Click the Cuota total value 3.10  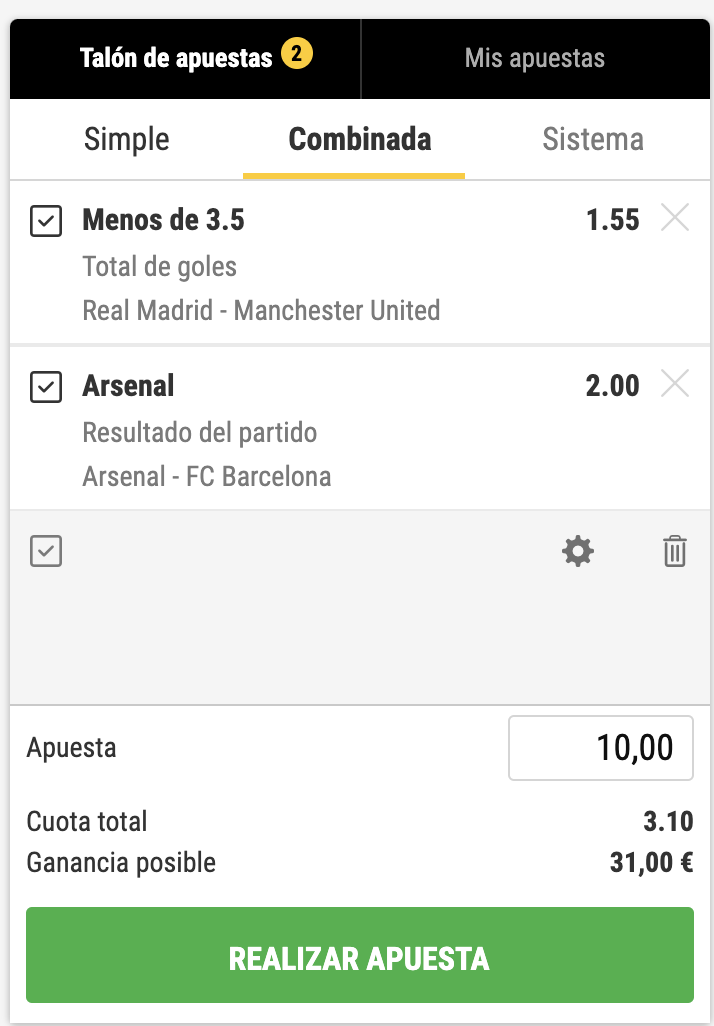click(668, 822)
